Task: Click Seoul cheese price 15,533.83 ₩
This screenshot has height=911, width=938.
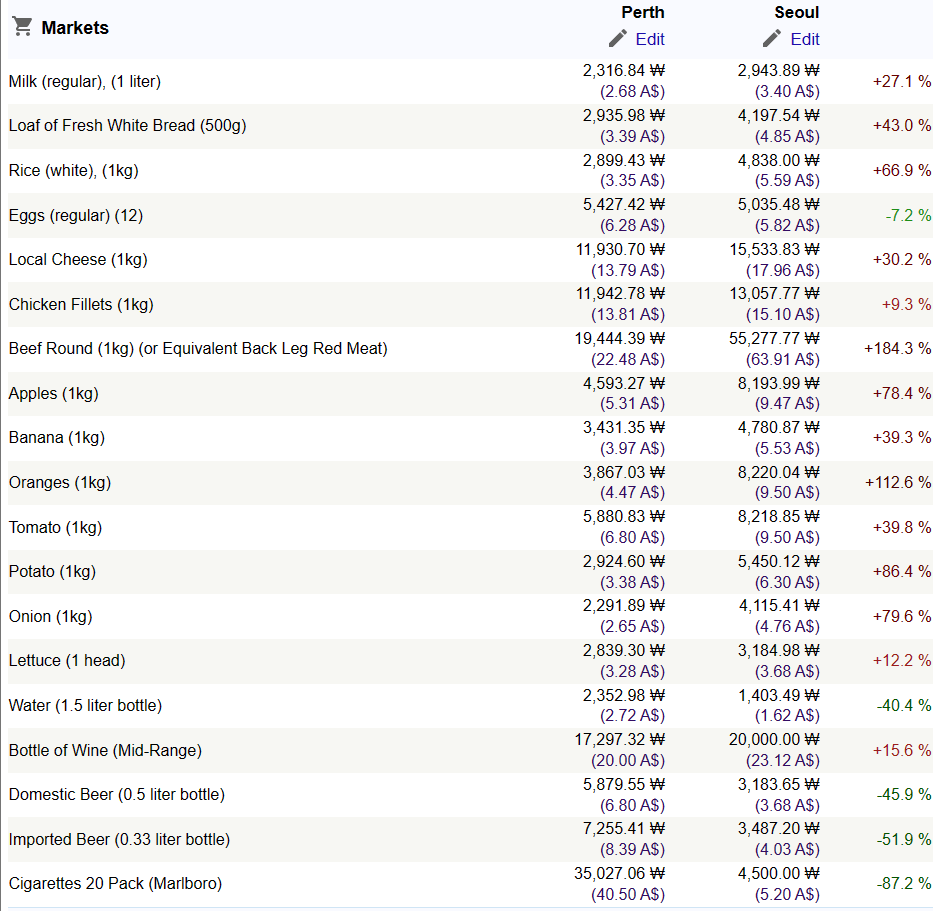Action: pos(774,249)
